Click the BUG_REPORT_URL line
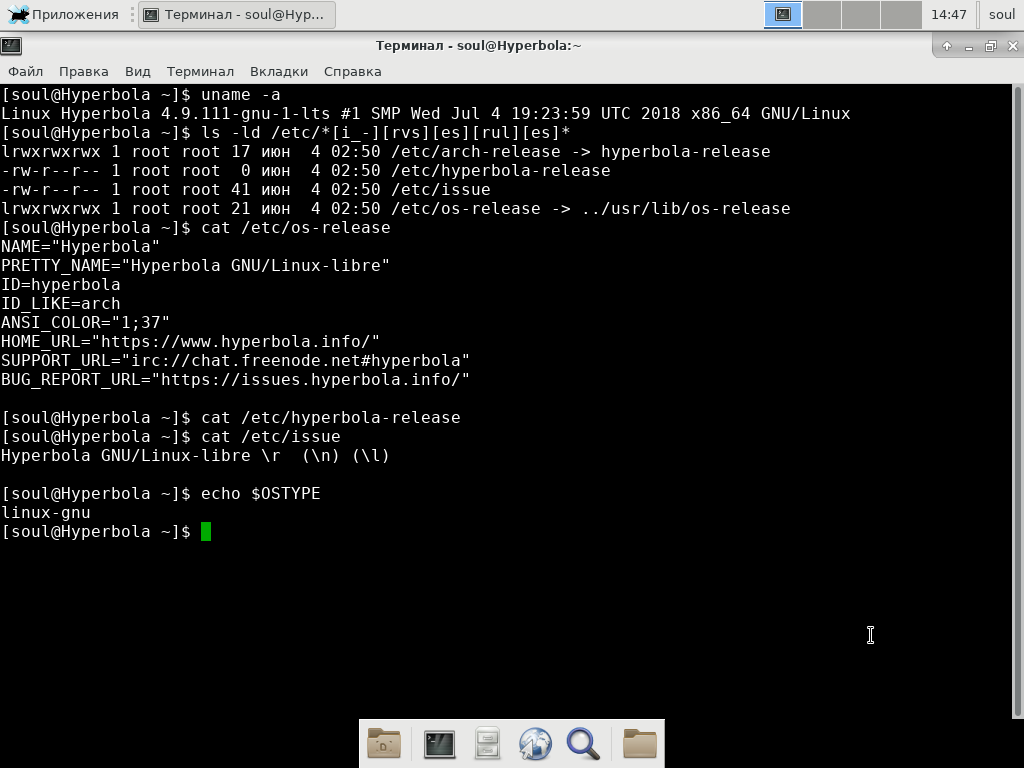The height and width of the screenshot is (768, 1024). pyautogui.click(x=235, y=379)
